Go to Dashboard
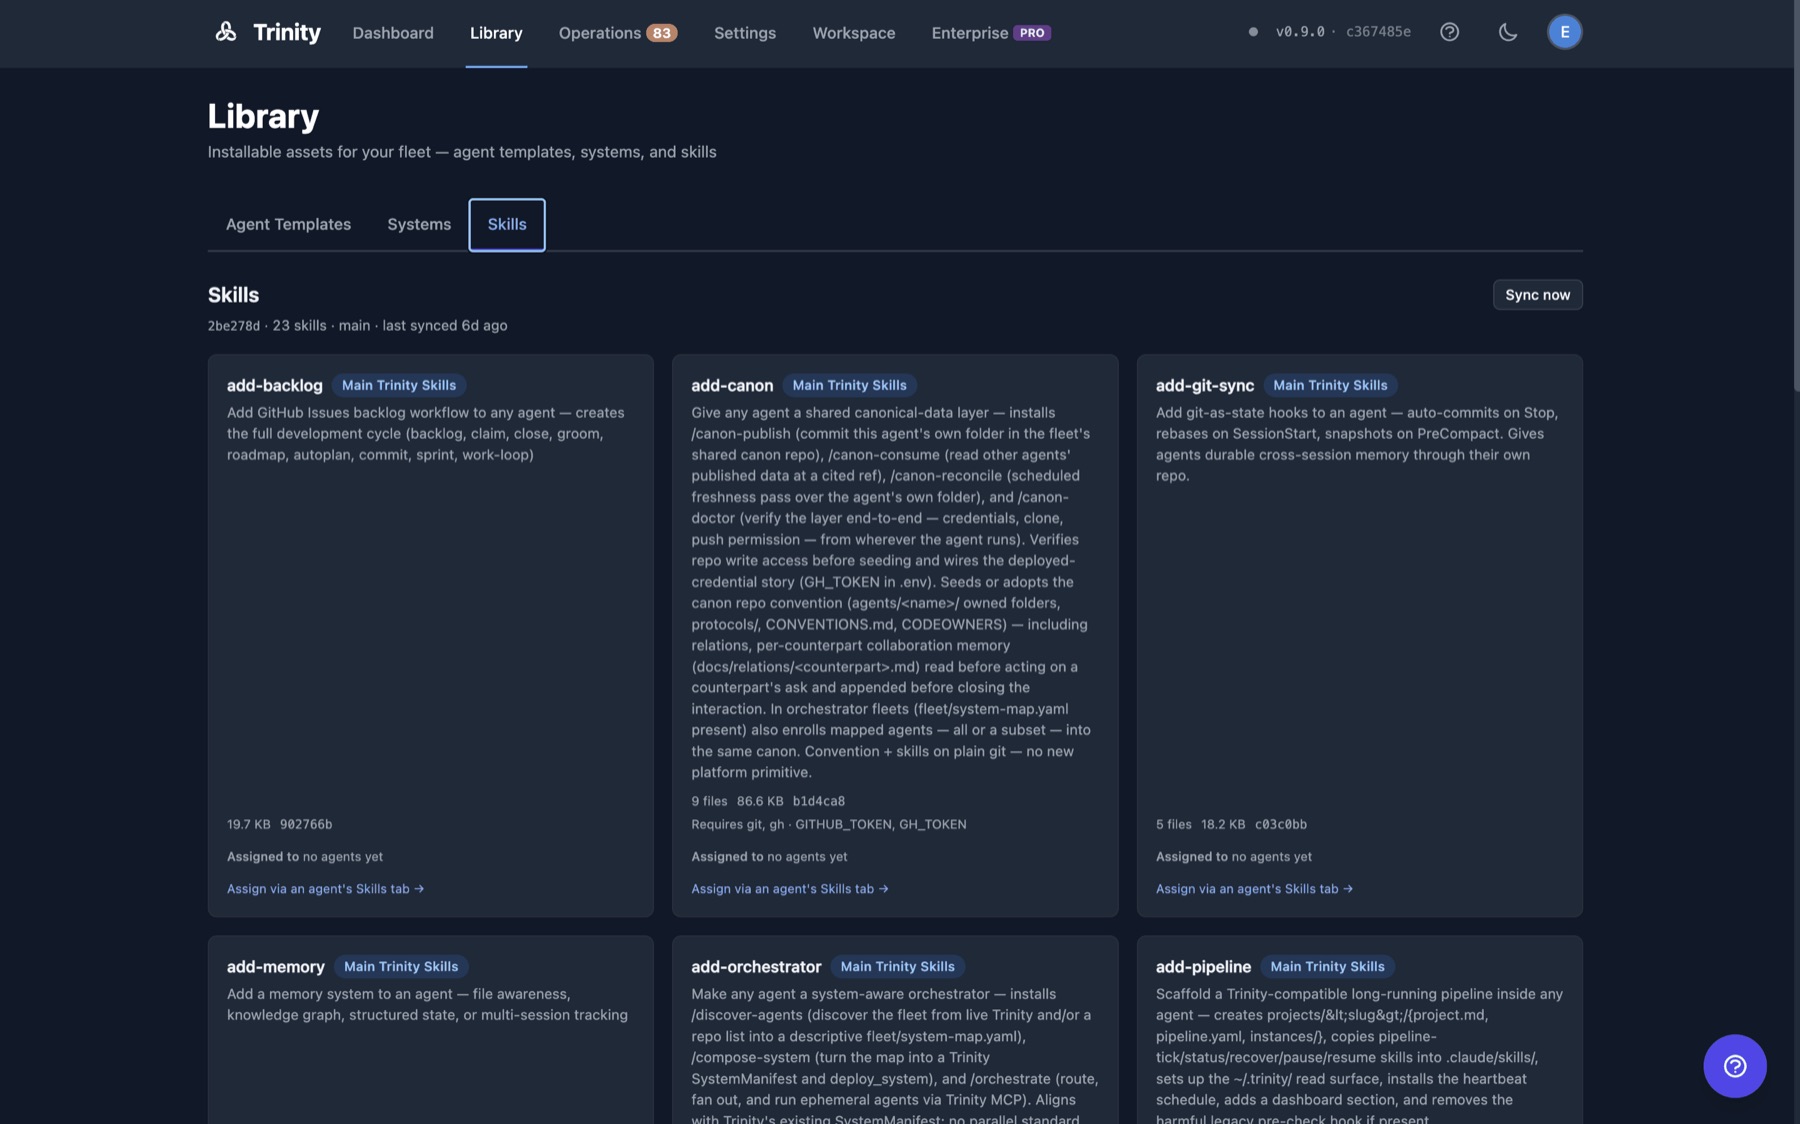 coord(393,33)
